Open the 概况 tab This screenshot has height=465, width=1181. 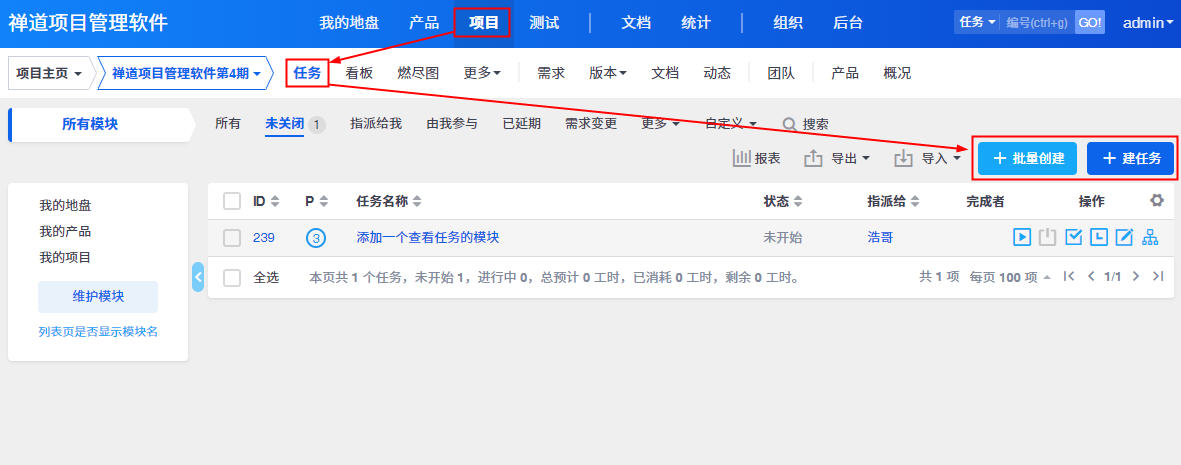897,73
